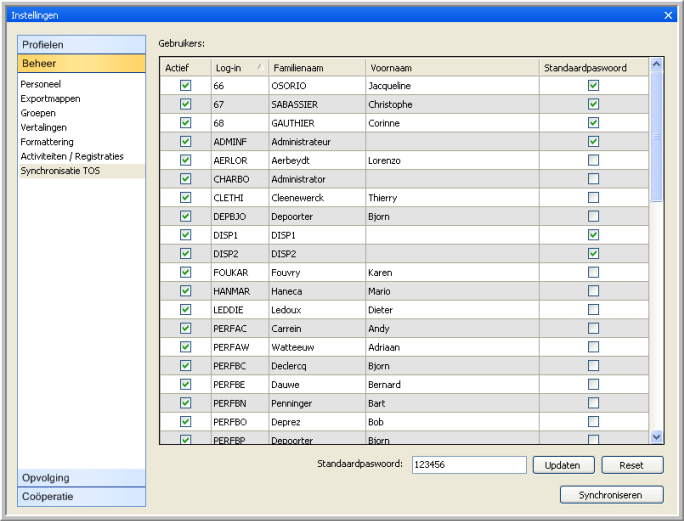
Task: Close the Instellingen window
Action: tap(668, 15)
